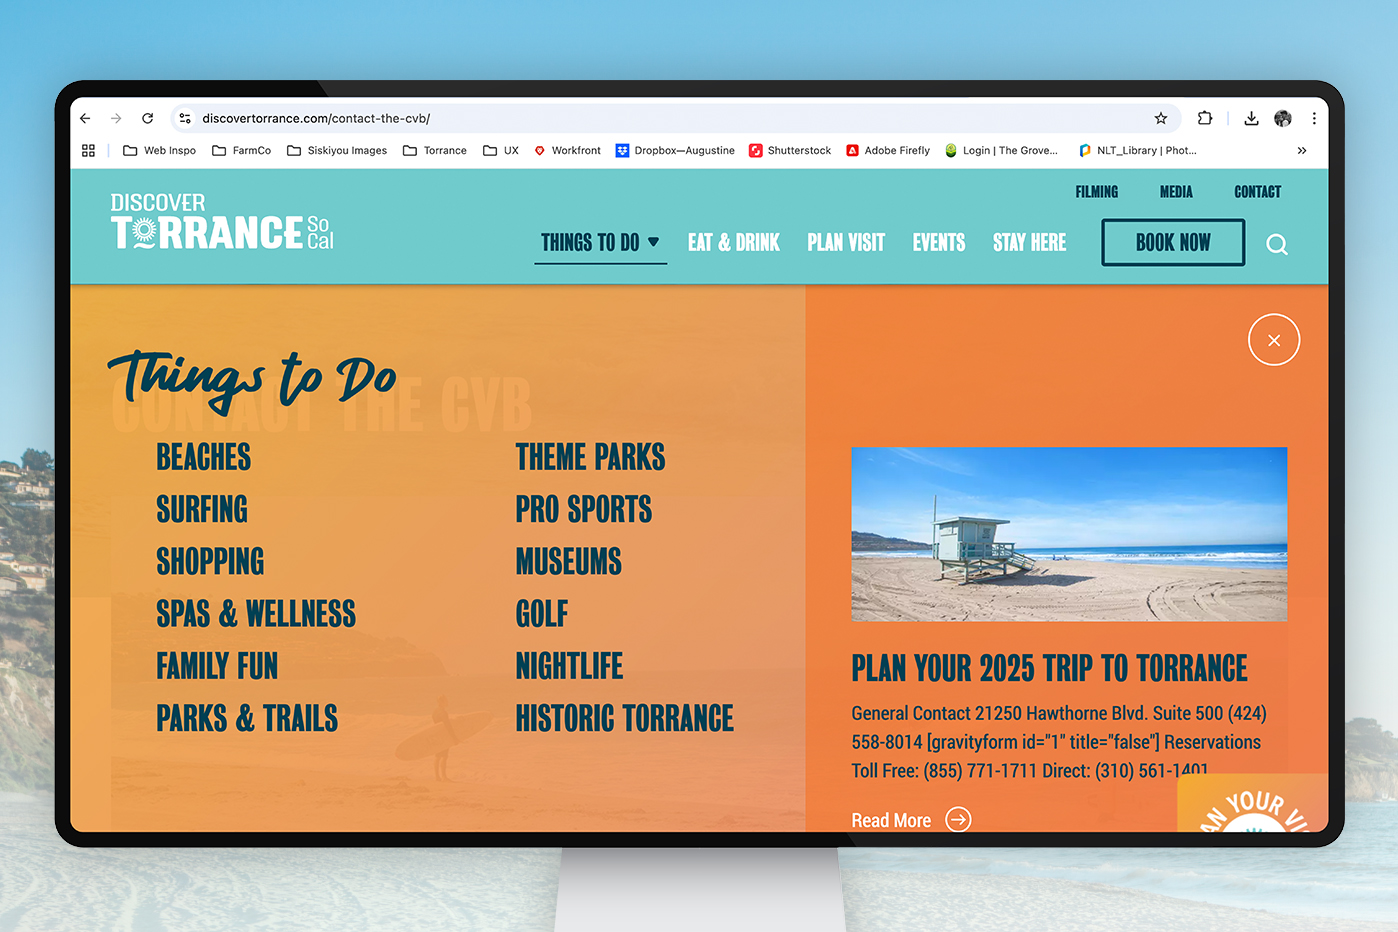The width and height of the screenshot is (1398, 932).
Task: Click the lifeguard tower beach photo
Action: coord(1068,534)
